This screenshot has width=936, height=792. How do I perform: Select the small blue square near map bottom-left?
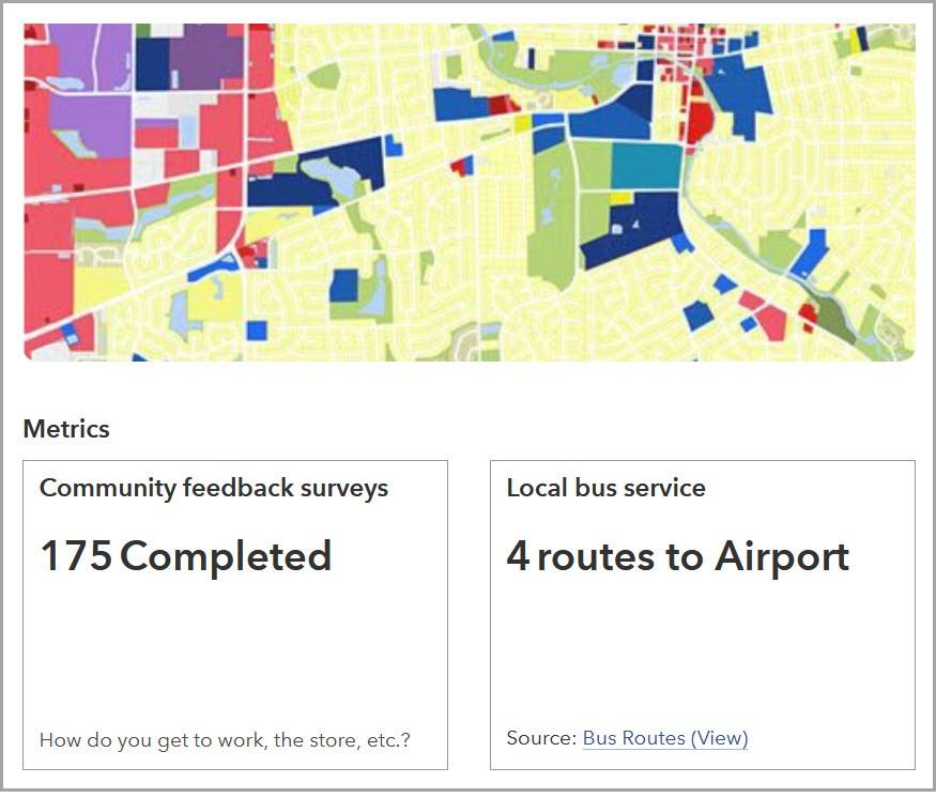click(257, 330)
